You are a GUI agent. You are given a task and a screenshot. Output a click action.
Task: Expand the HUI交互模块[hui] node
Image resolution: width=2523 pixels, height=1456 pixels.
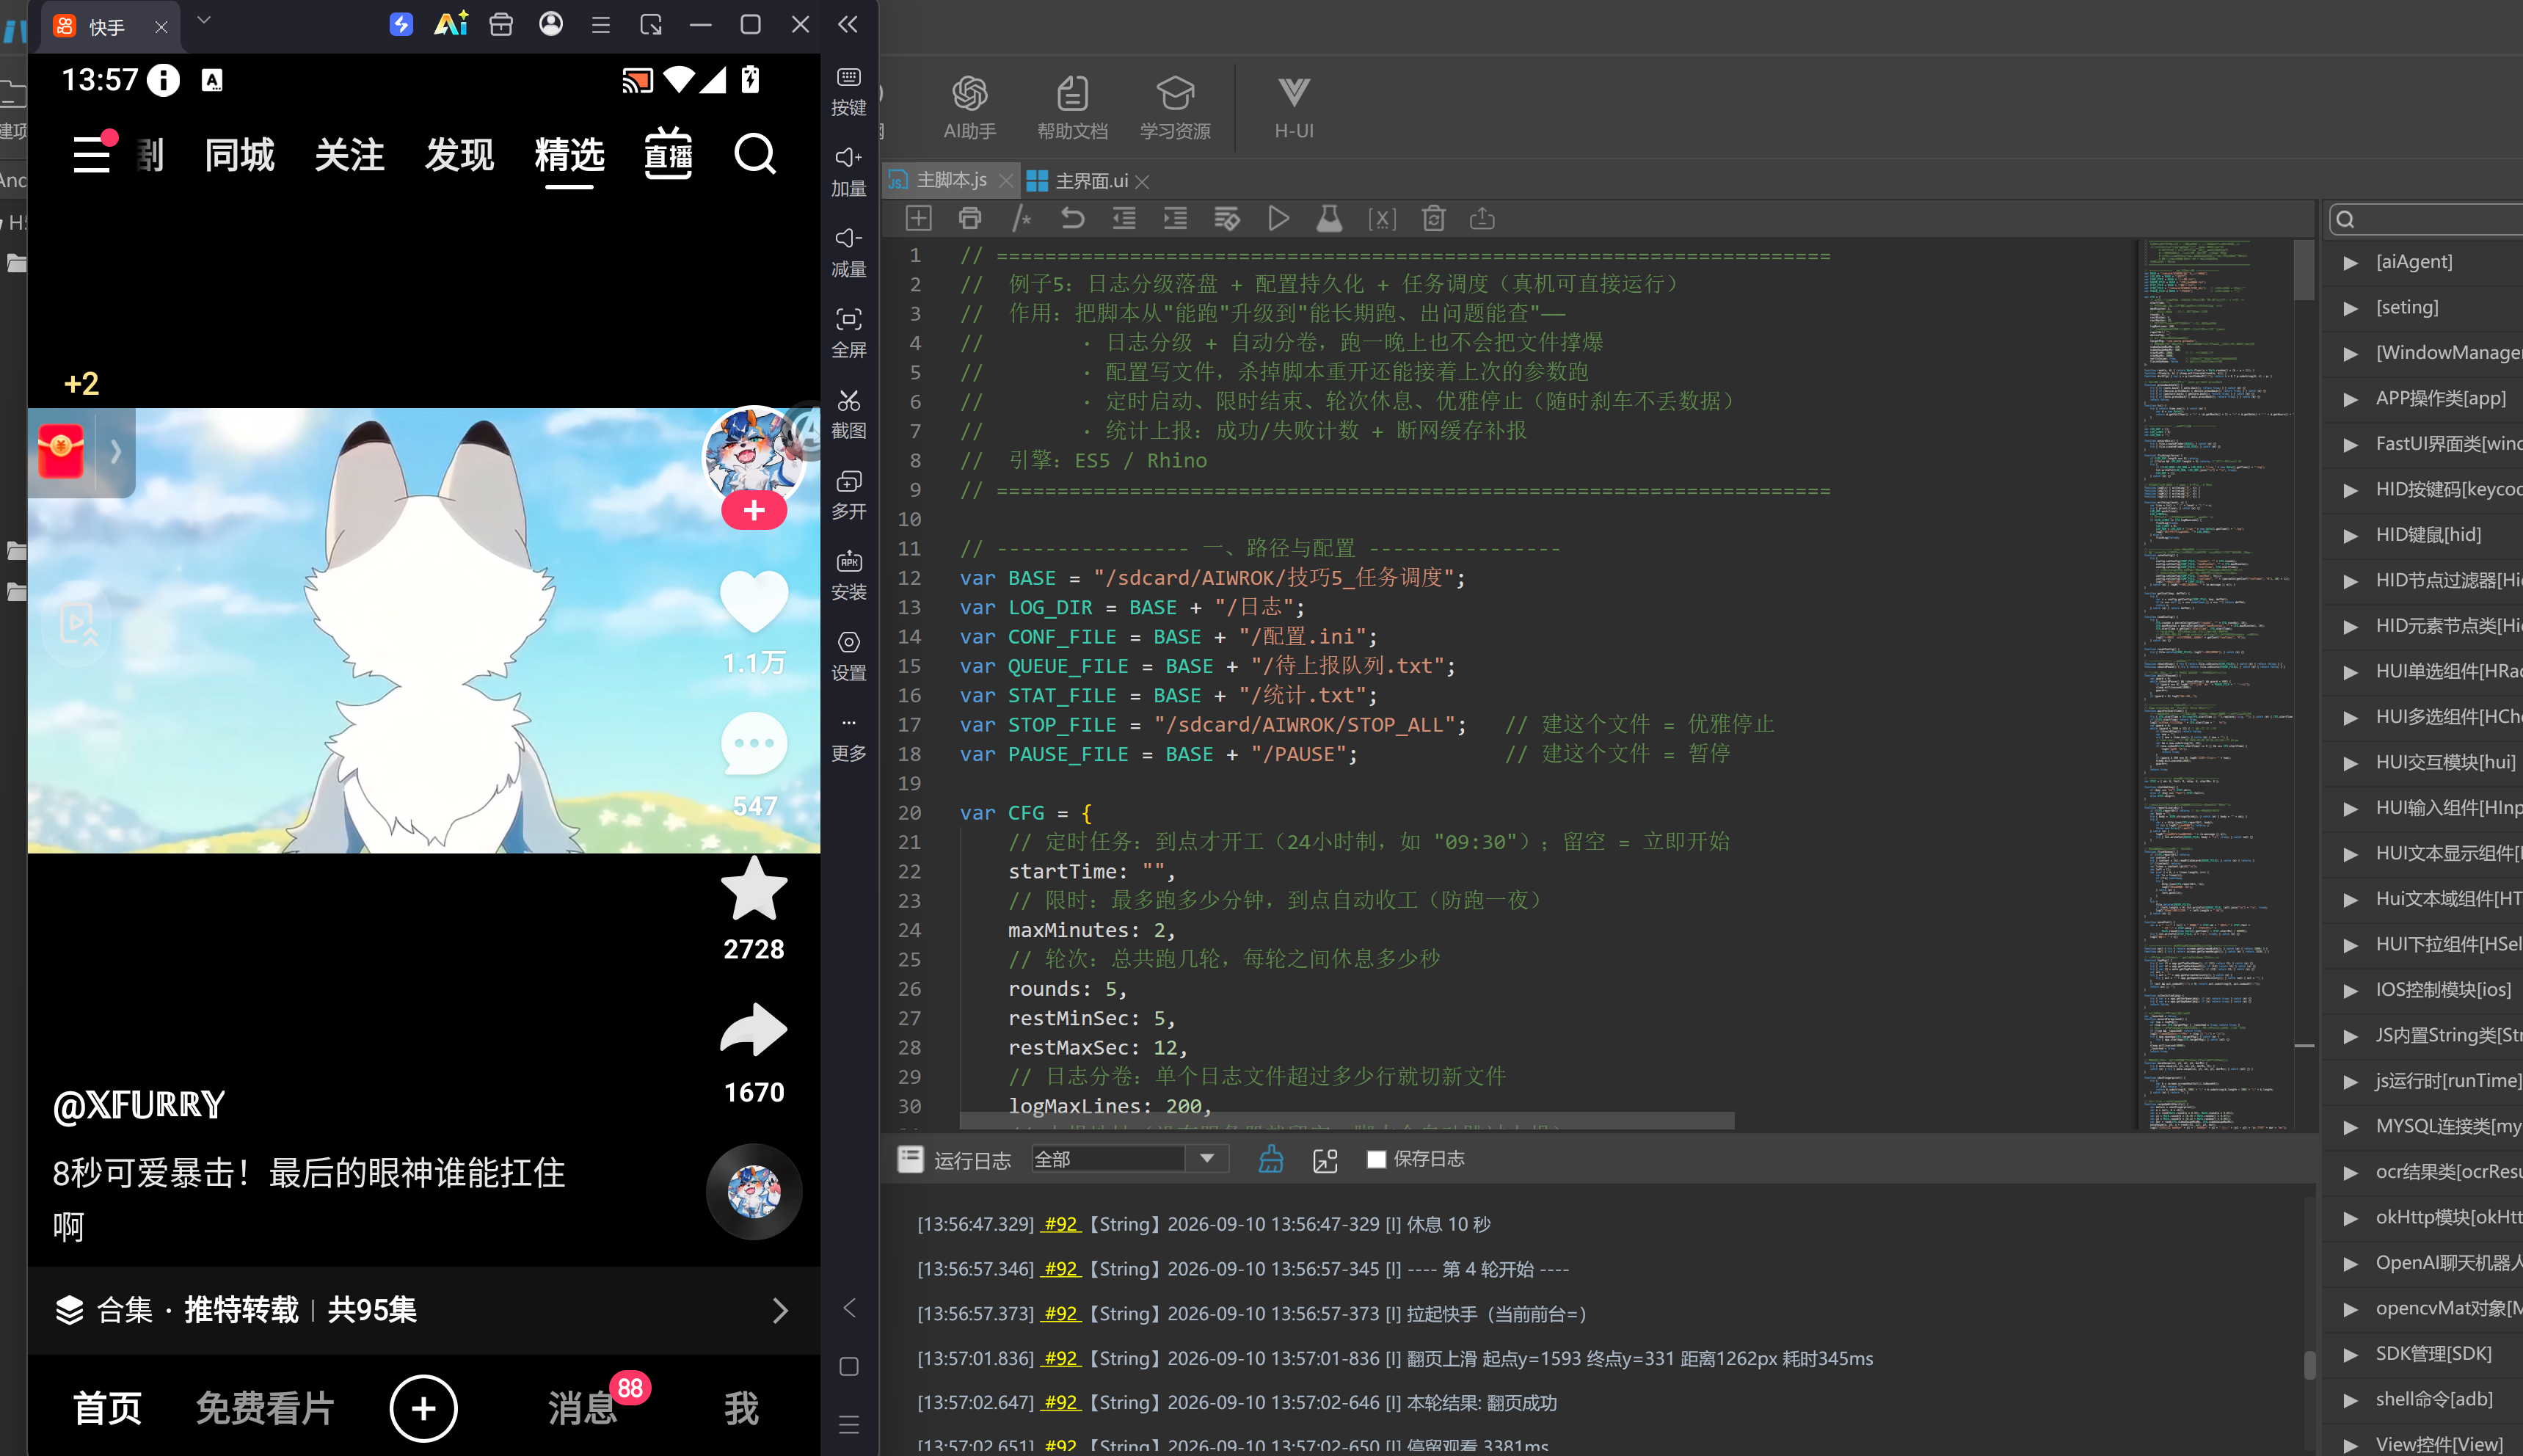[x=2350, y=763]
